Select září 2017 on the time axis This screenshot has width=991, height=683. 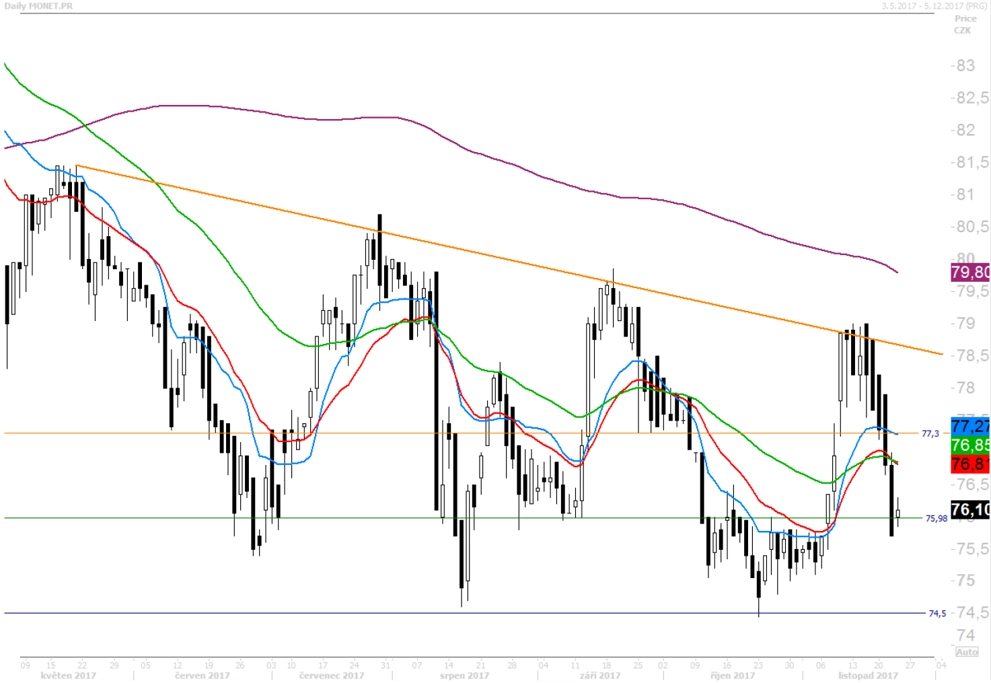click(x=600, y=675)
